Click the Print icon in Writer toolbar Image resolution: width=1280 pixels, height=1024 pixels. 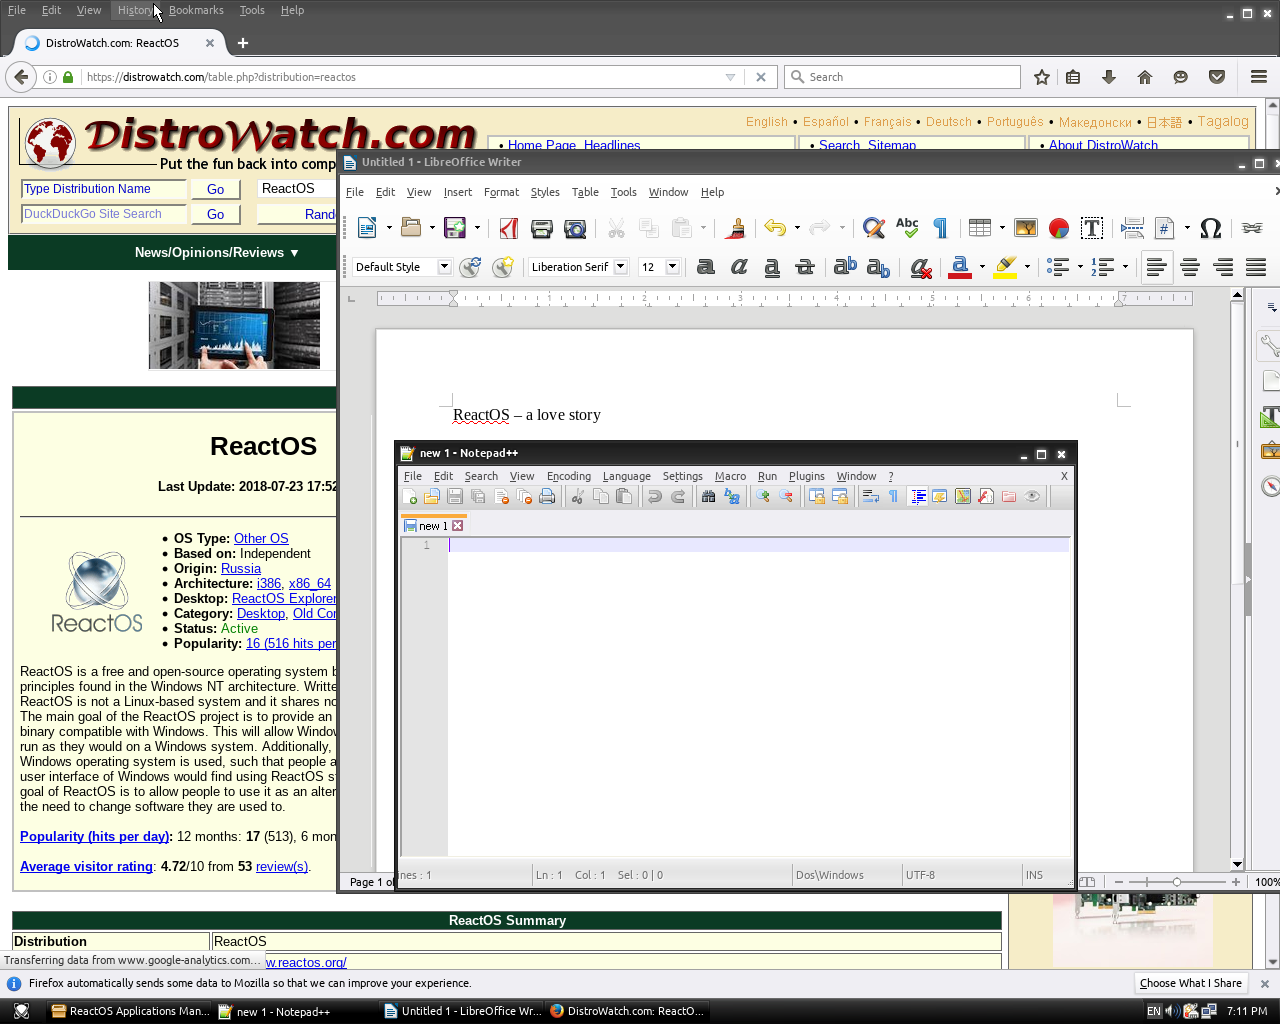tap(542, 228)
